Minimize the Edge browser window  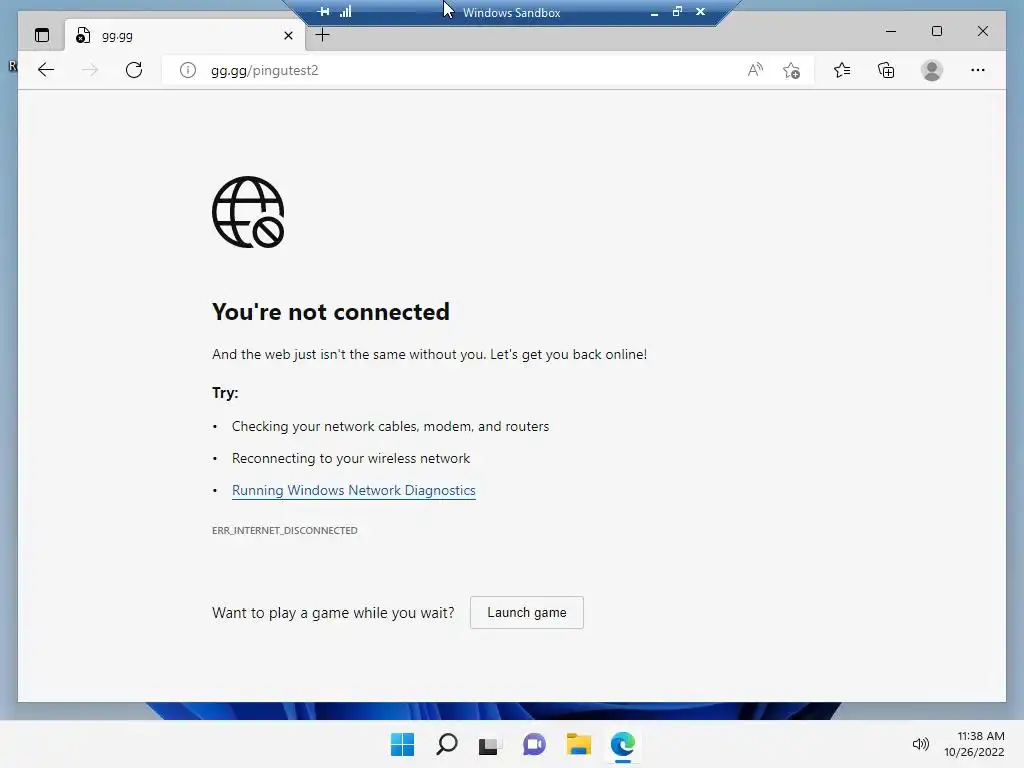(x=891, y=31)
